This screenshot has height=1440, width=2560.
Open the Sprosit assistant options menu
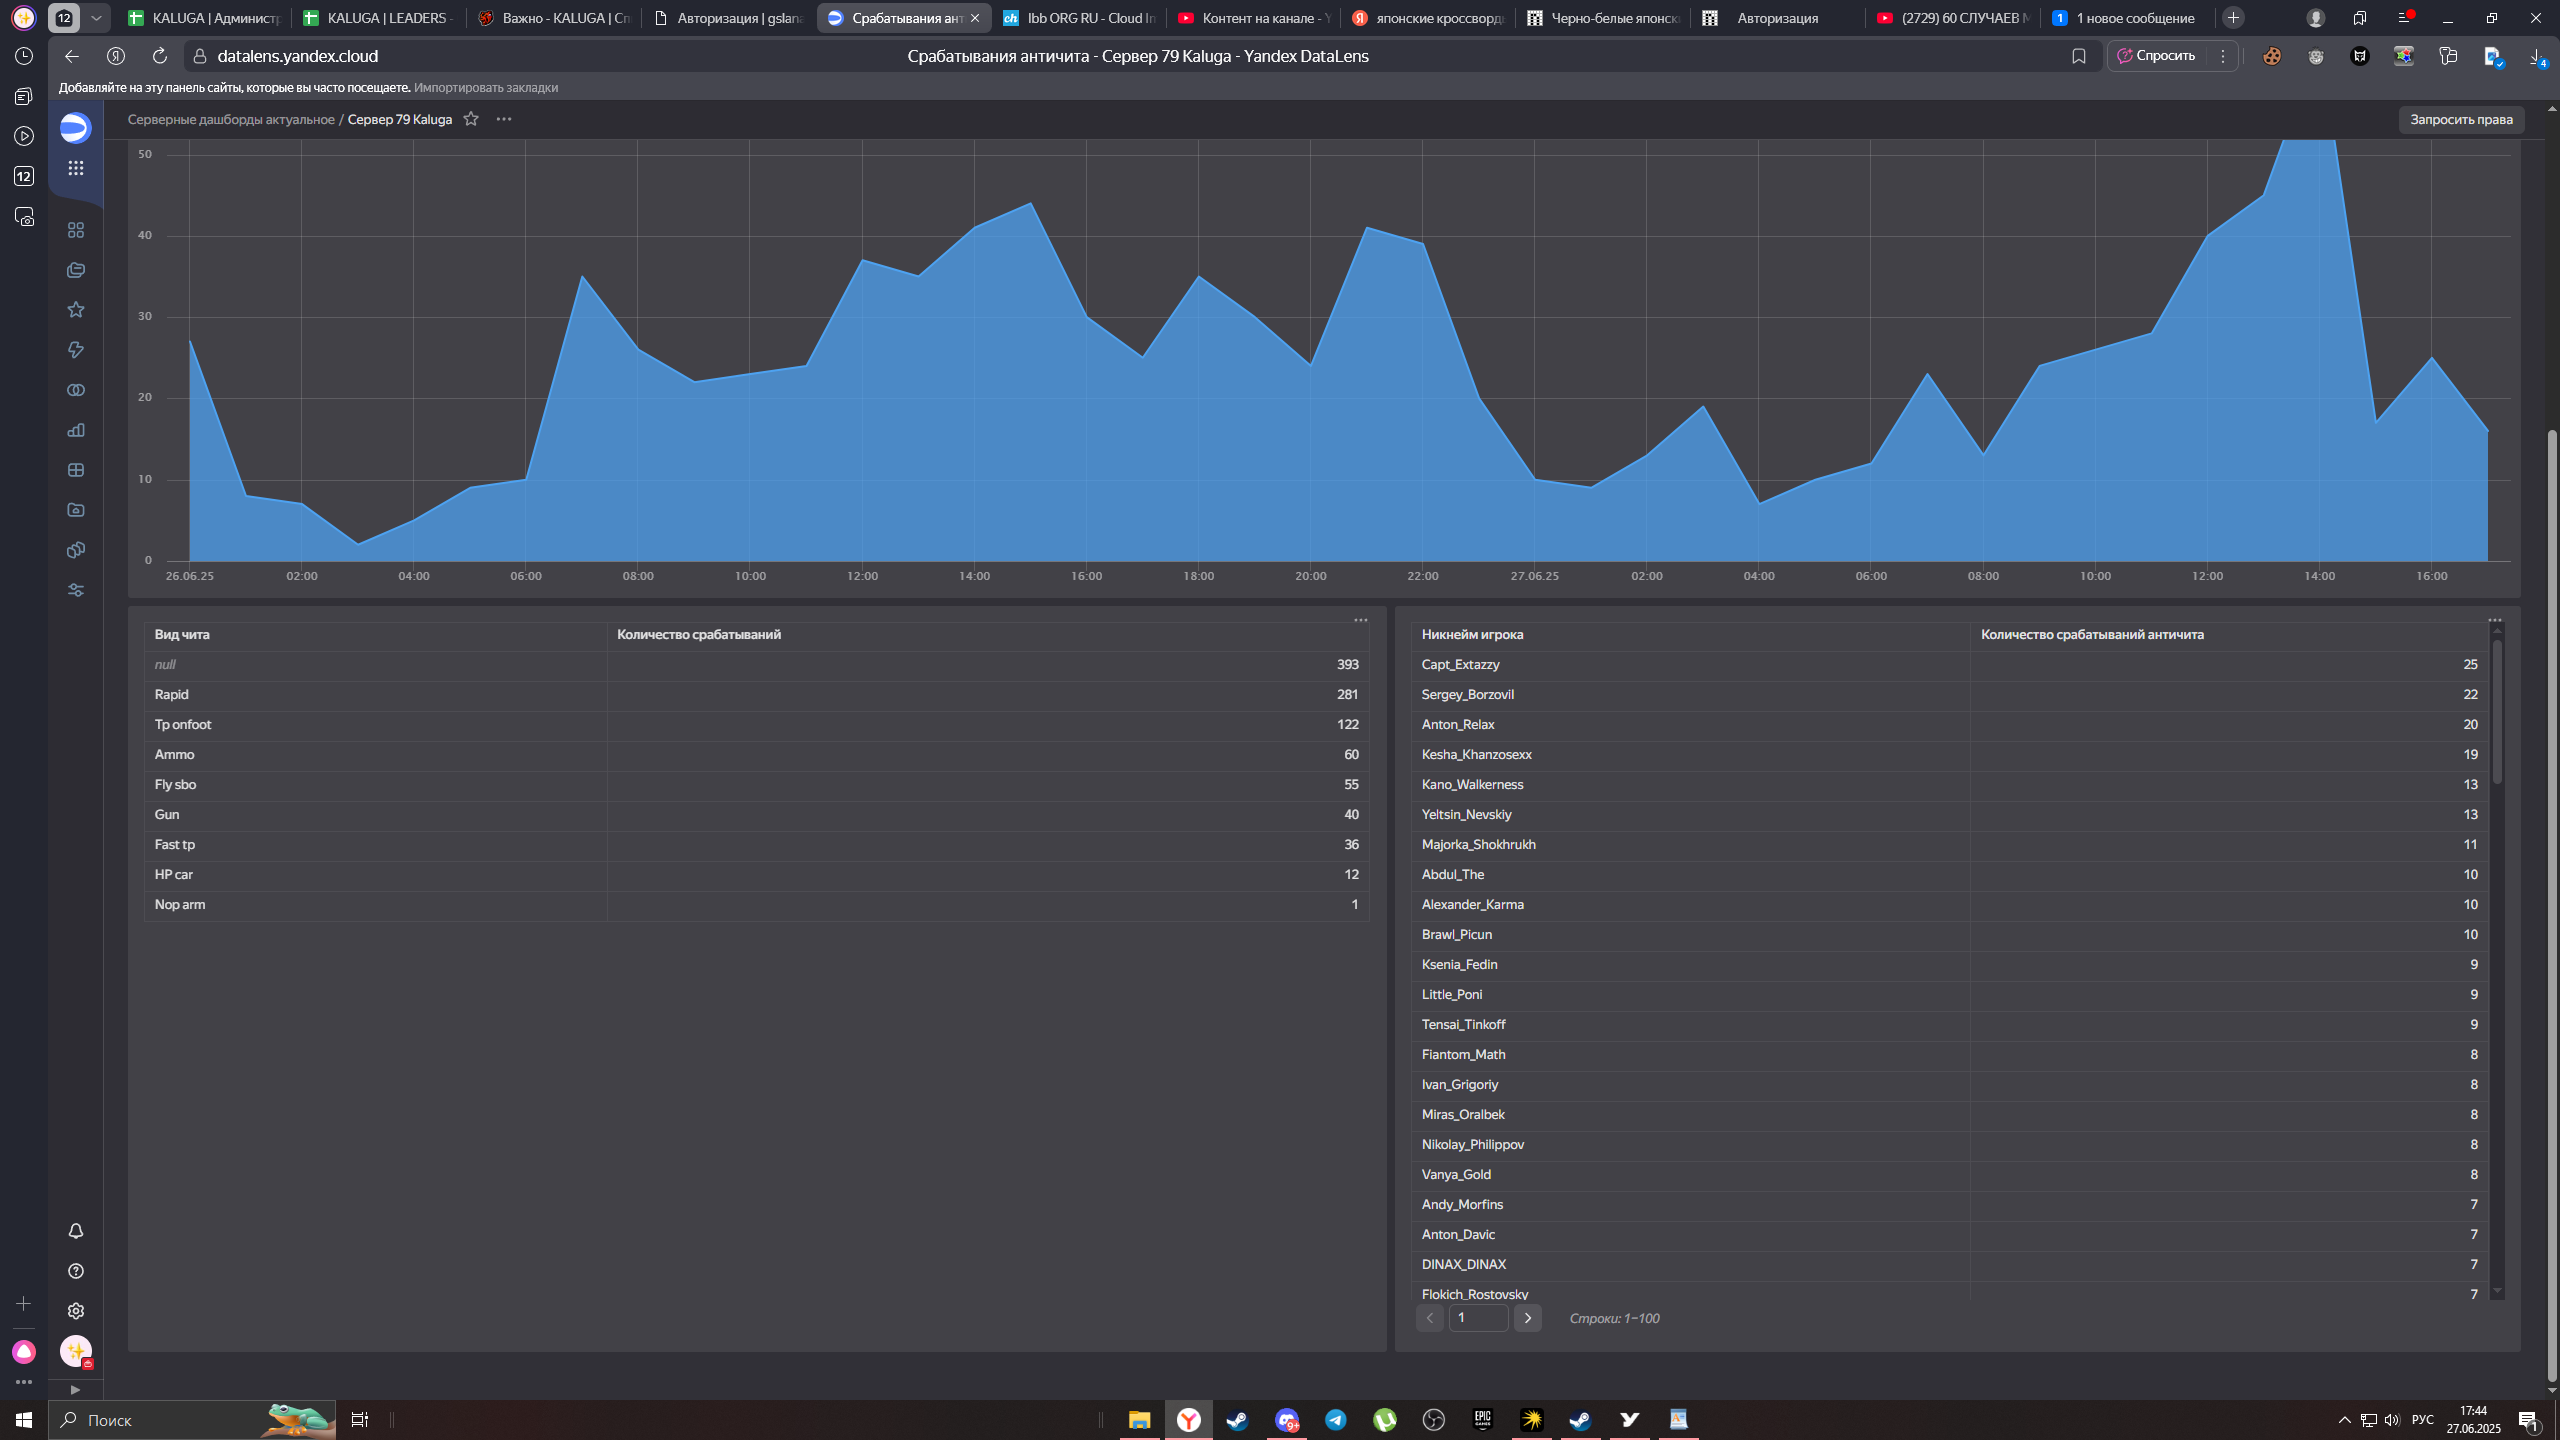click(x=2223, y=56)
